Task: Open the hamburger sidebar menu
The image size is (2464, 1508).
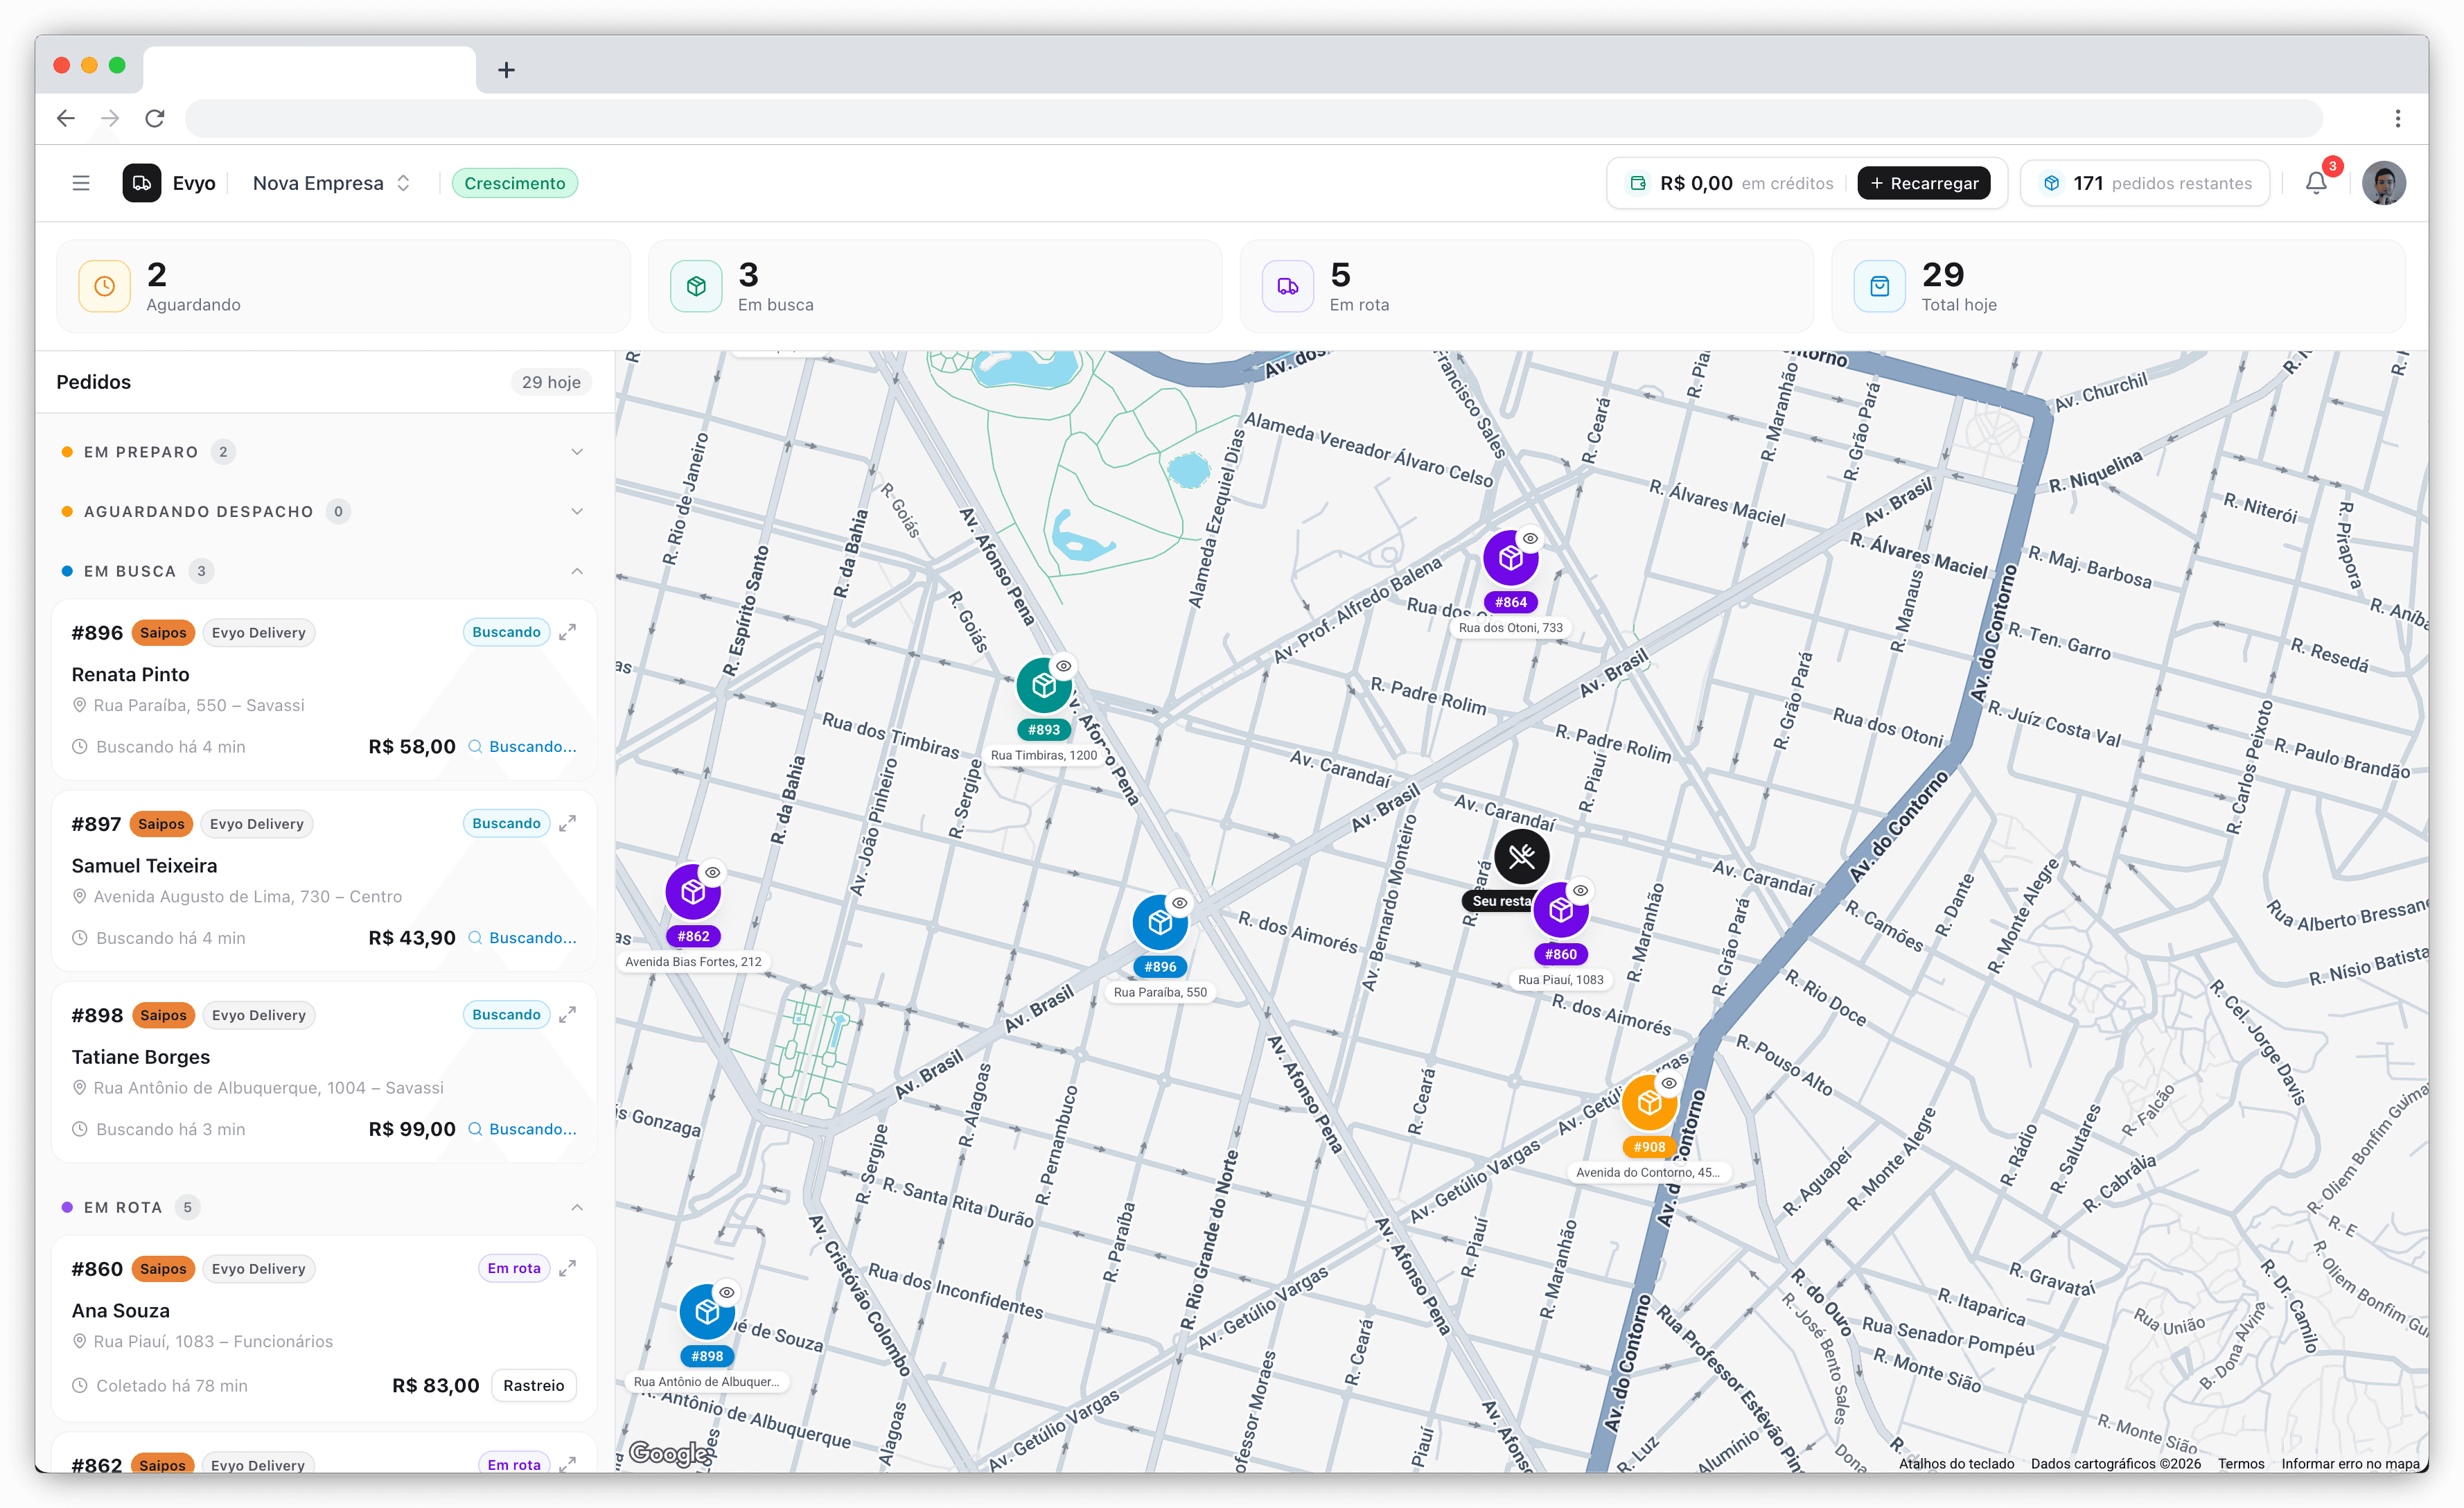Action: [81, 183]
